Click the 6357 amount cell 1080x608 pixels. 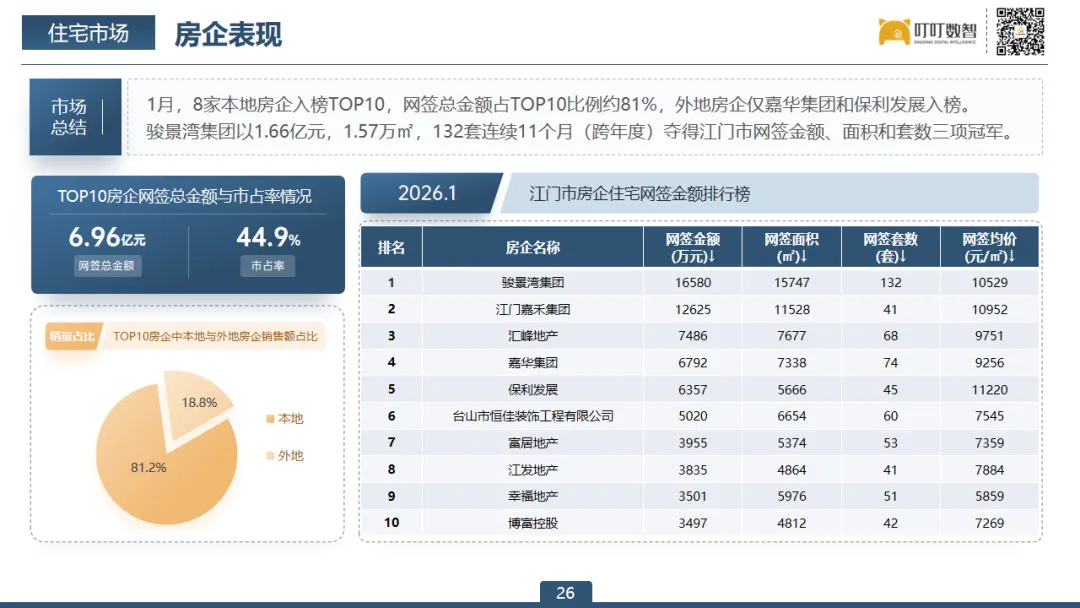click(693, 390)
